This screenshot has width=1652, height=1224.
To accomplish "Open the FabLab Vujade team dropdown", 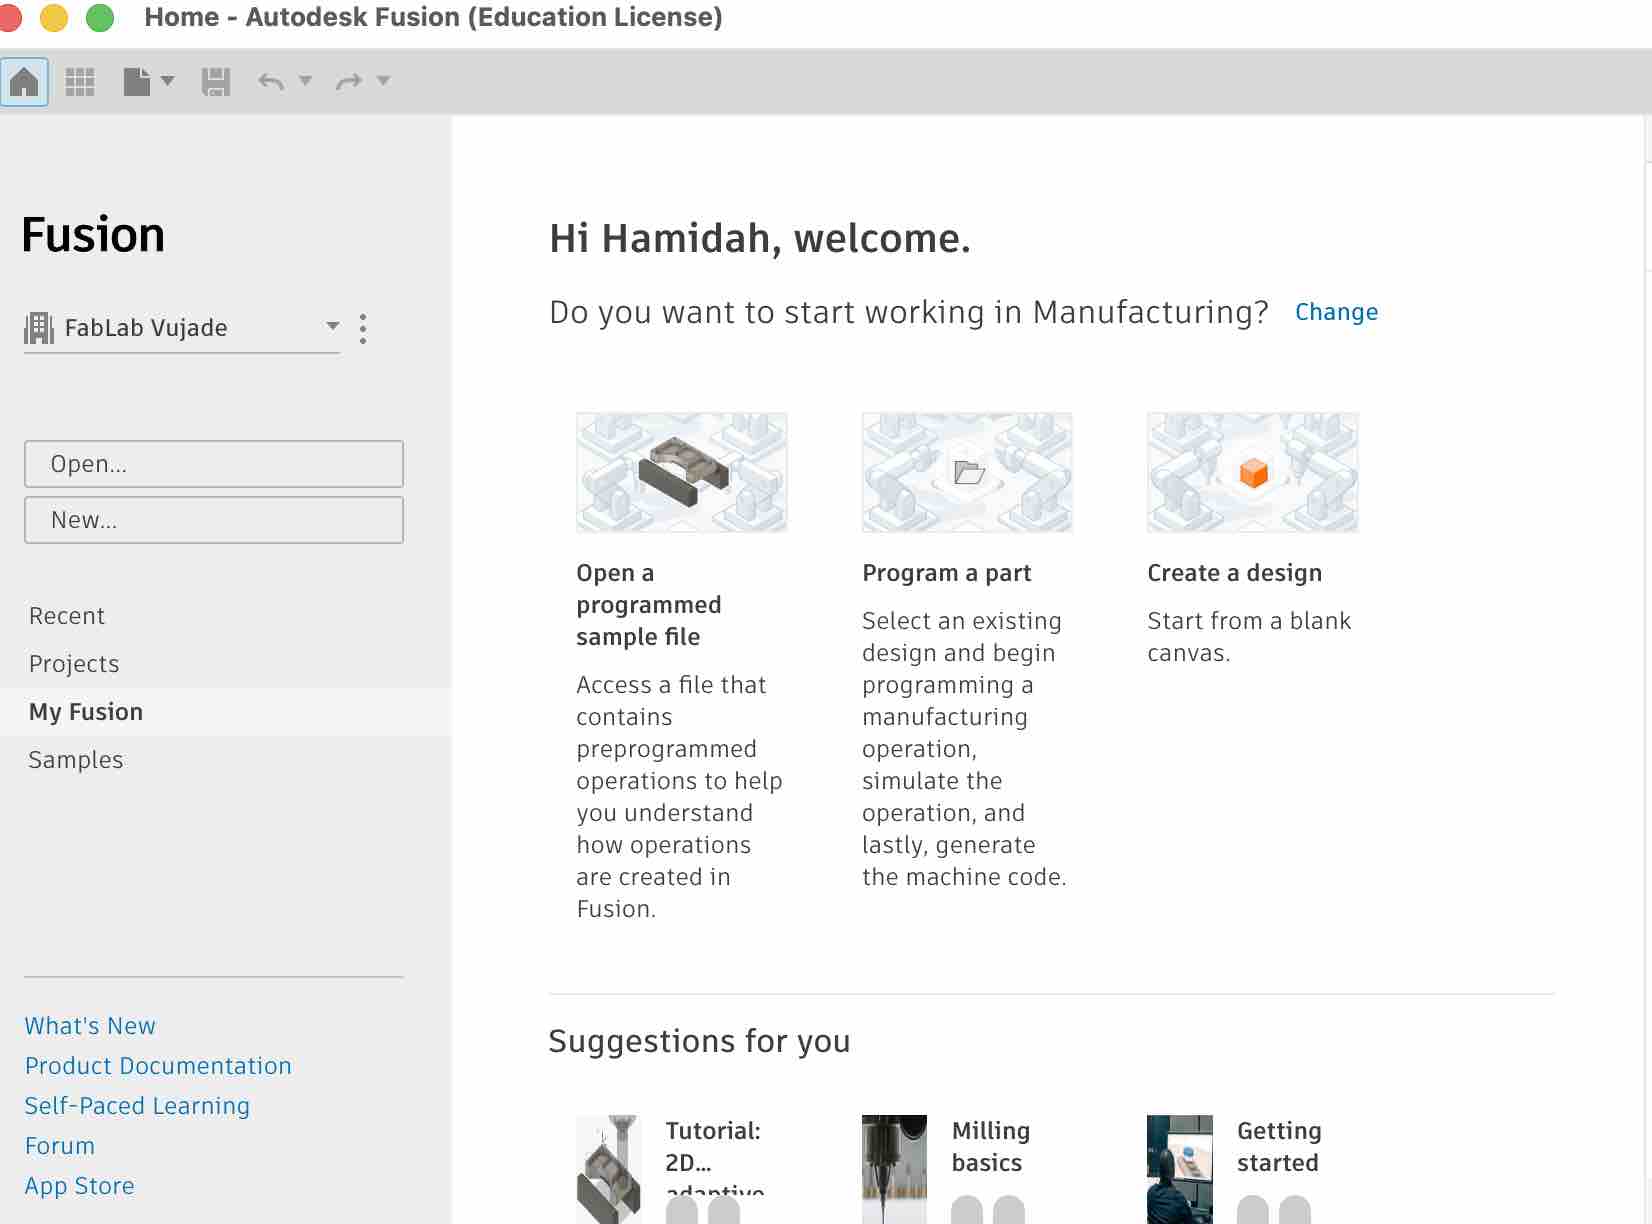I will 332,326.
